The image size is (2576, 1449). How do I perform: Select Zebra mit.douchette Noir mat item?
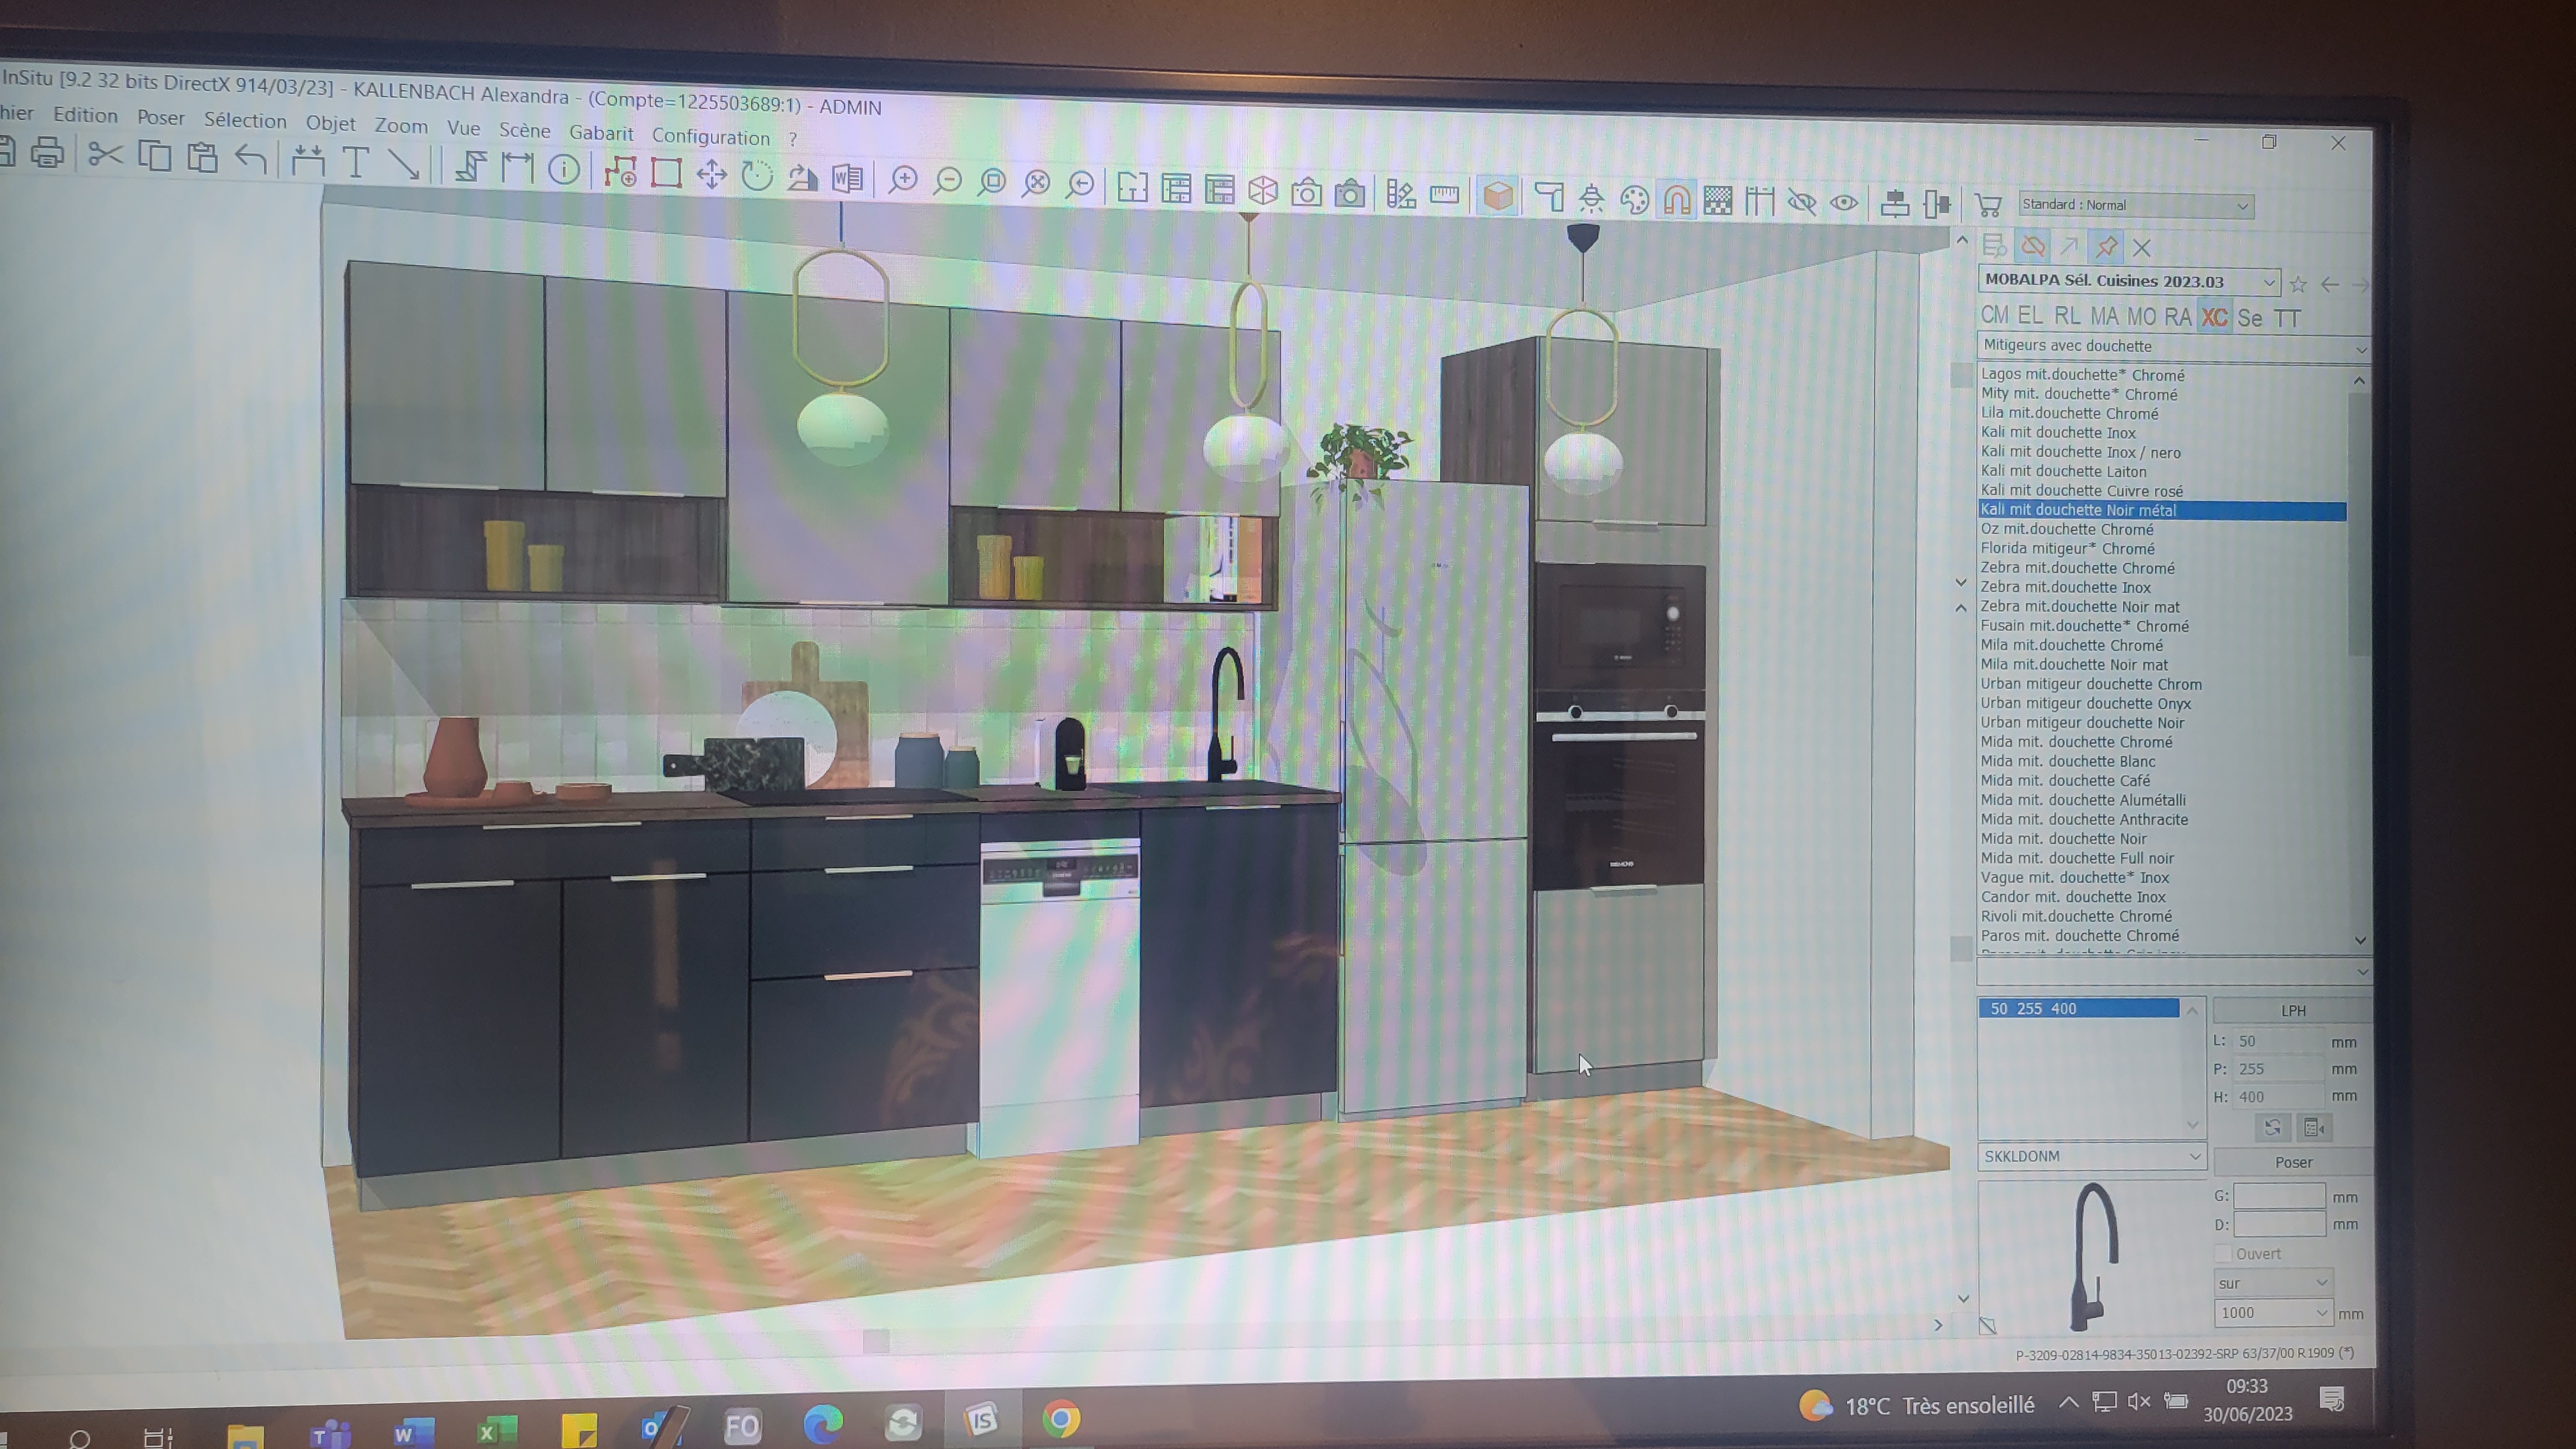(x=2080, y=607)
